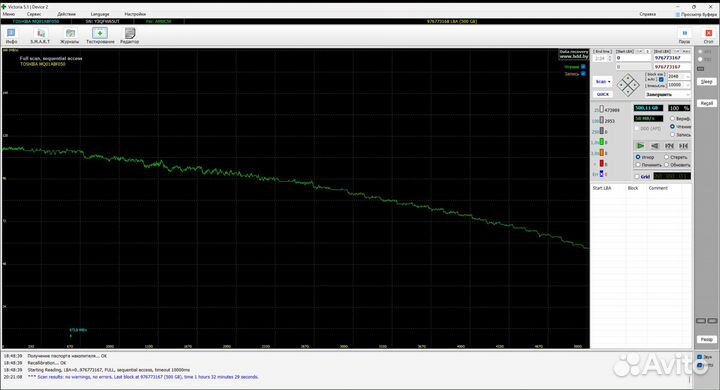Click the jump-to-end ►|◄ button
The width and height of the screenshot is (720, 390).
[683, 146]
